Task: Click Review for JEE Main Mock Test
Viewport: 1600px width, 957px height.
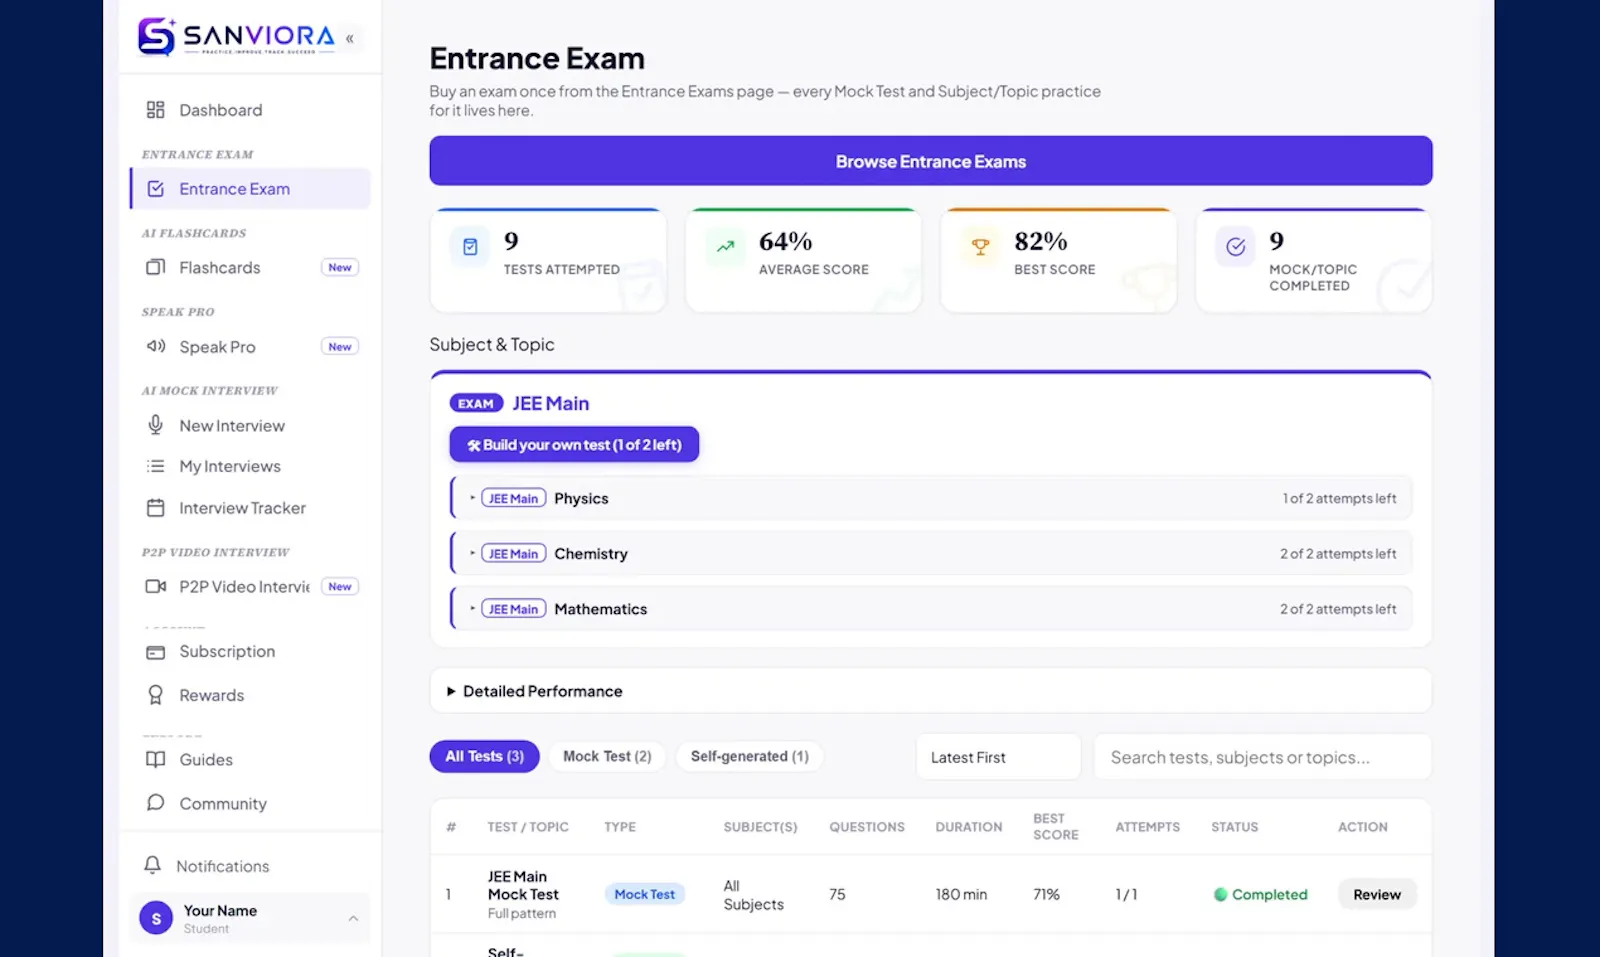Action: click(x=1377, y=894)
